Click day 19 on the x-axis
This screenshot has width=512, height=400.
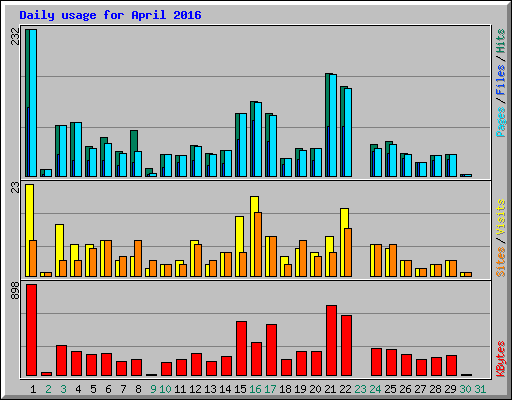(300, 389)
